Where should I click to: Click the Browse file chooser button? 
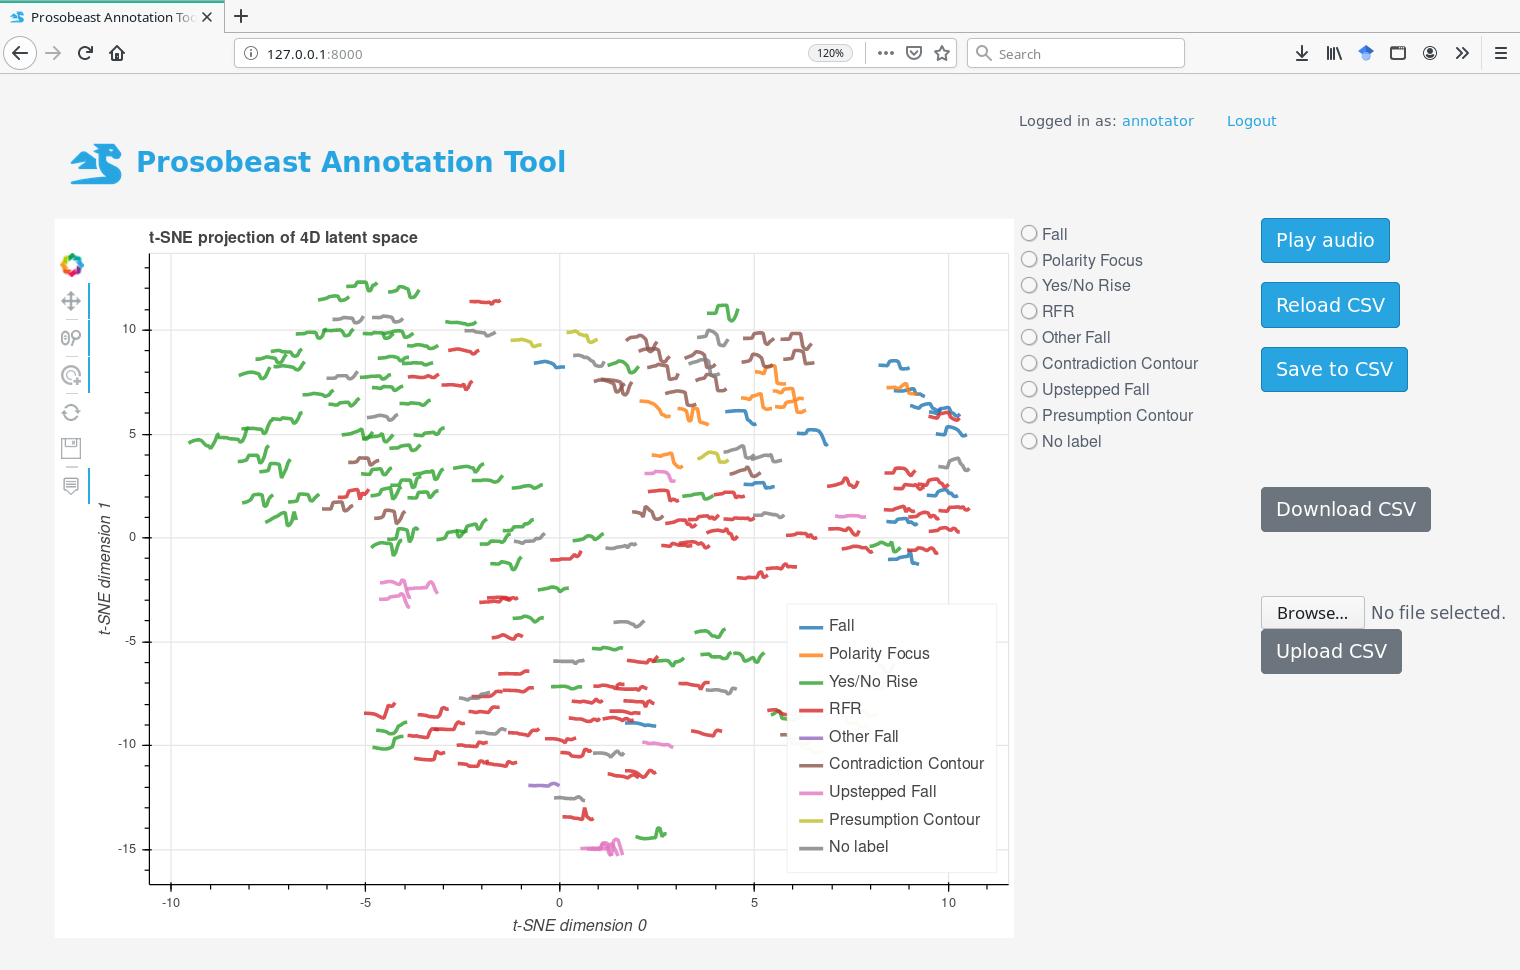point(1312,613)
